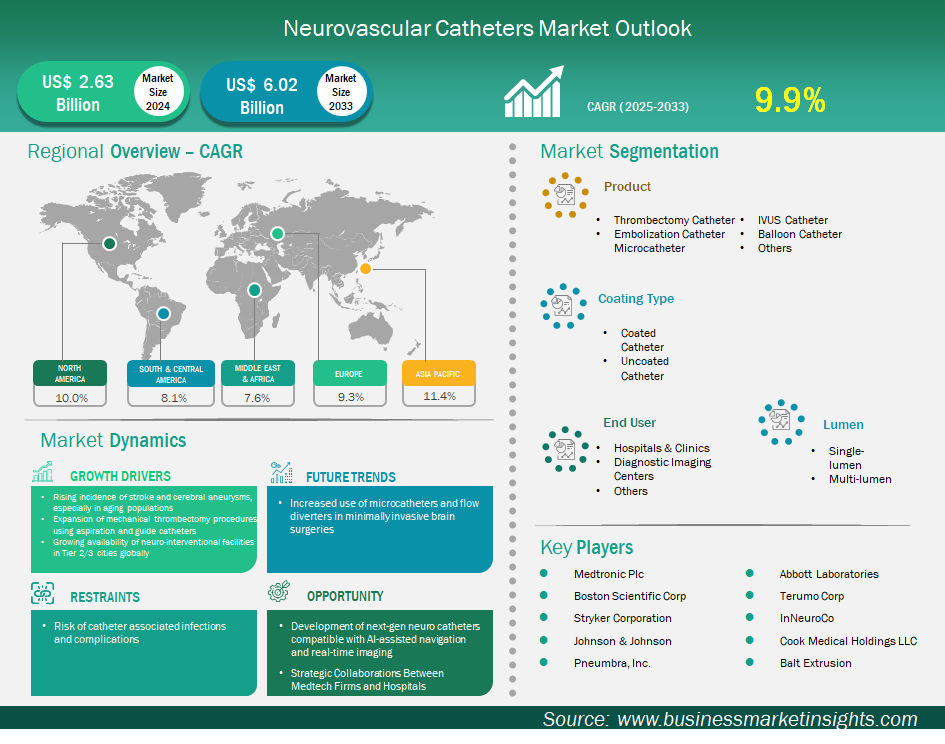Screen dimensions: 945x744
Task: Click the Product segmentation circular icon
Action: 565,195
